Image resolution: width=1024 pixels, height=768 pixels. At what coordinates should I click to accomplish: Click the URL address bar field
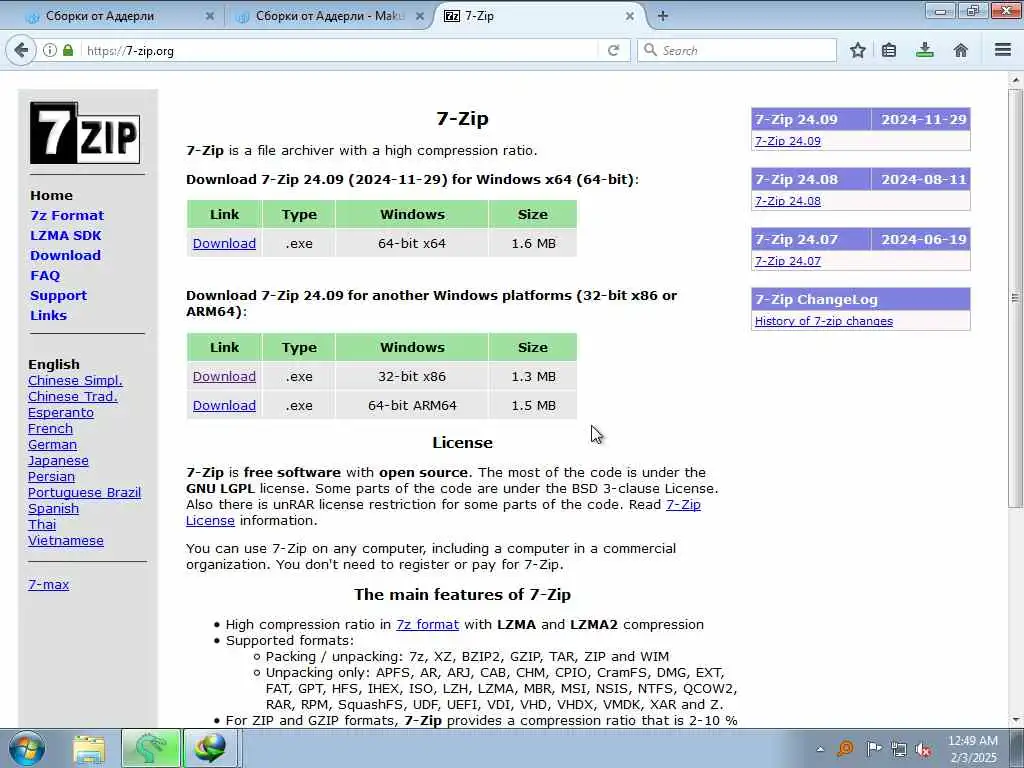coord(340,50)
